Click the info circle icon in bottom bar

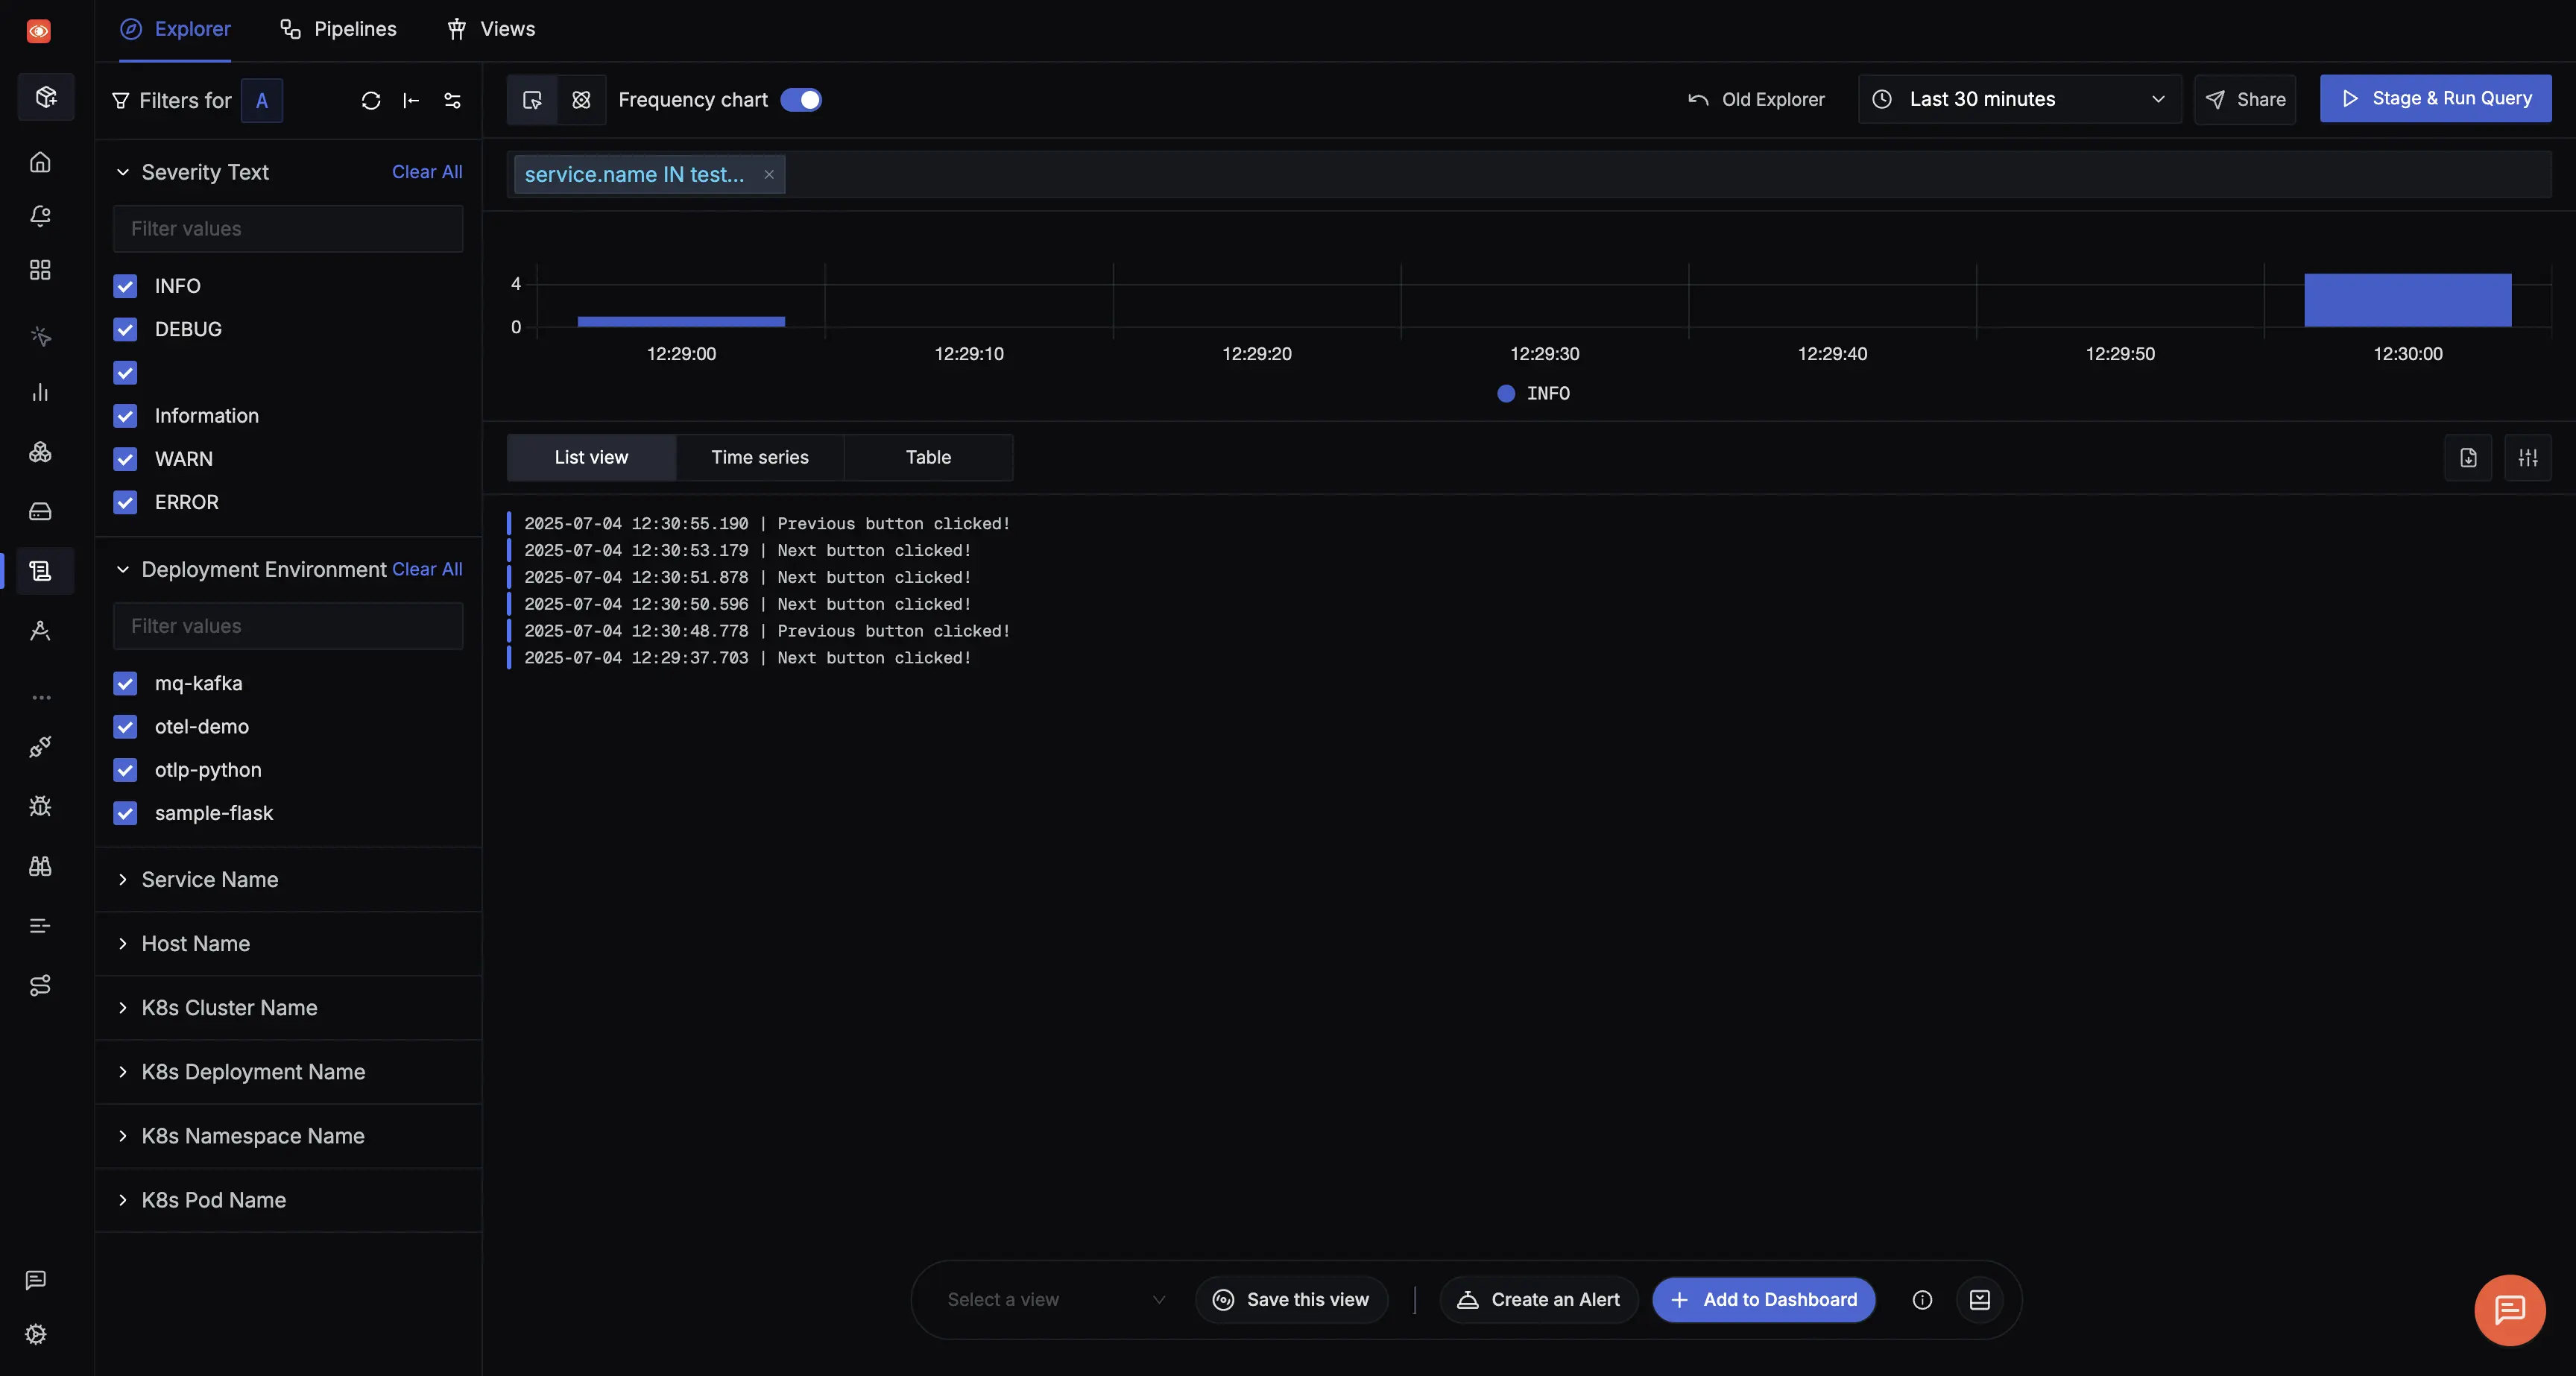(x=1922, y=1300)
